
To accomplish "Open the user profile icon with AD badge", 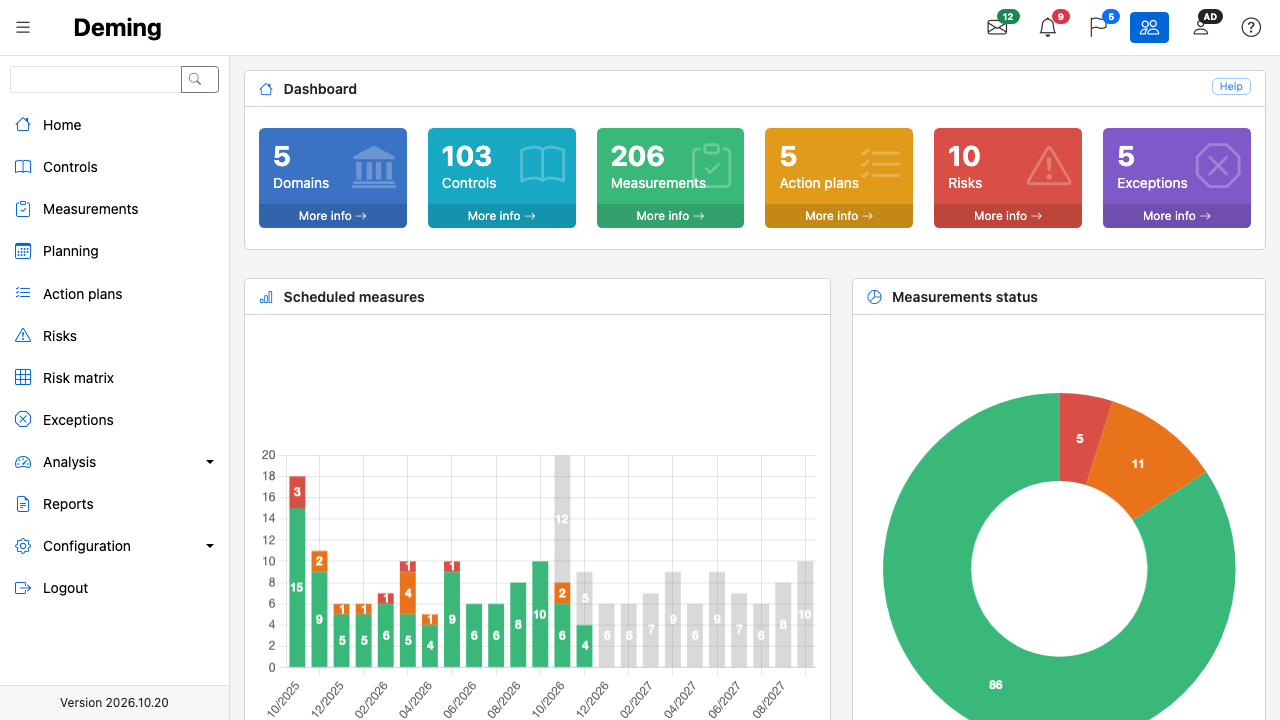I will point(1201,27).
